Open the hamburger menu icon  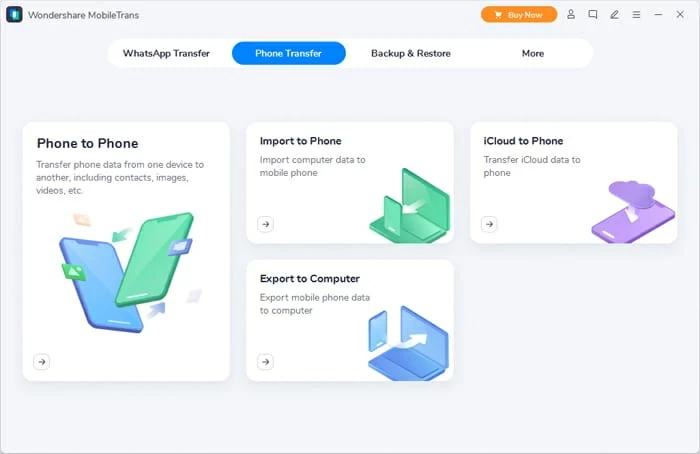click(636, 15)
